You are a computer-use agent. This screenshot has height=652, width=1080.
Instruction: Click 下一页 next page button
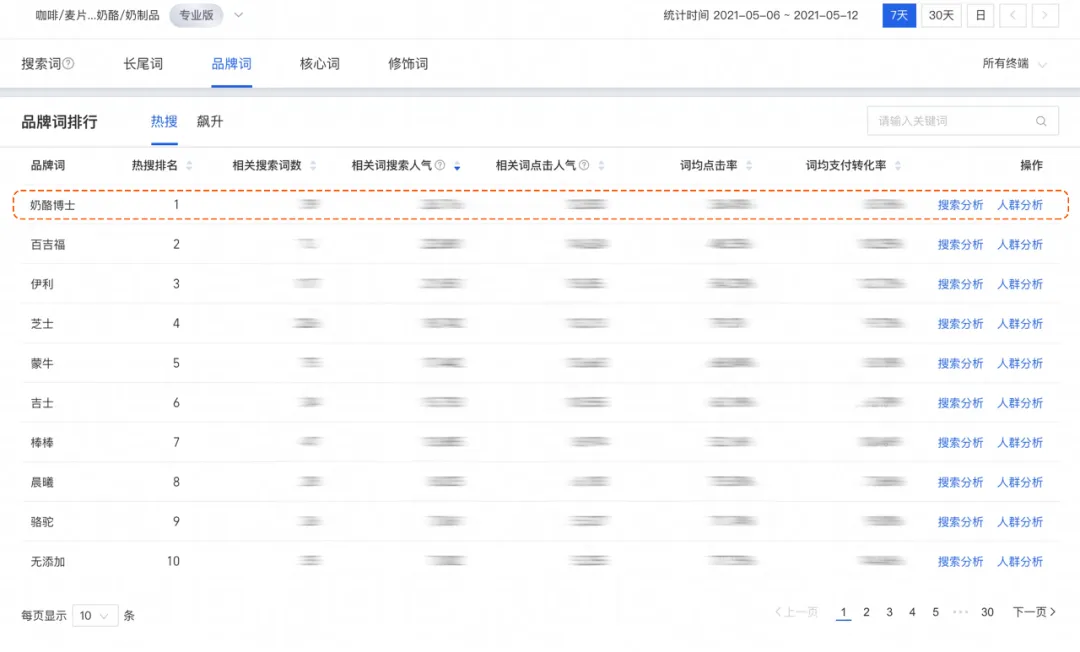(x=1034, y=612)
